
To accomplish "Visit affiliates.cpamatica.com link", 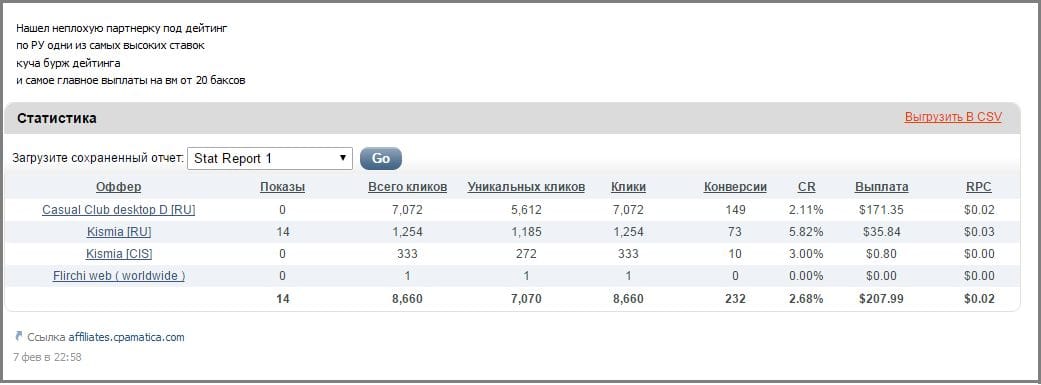I will tap(126, 337).
